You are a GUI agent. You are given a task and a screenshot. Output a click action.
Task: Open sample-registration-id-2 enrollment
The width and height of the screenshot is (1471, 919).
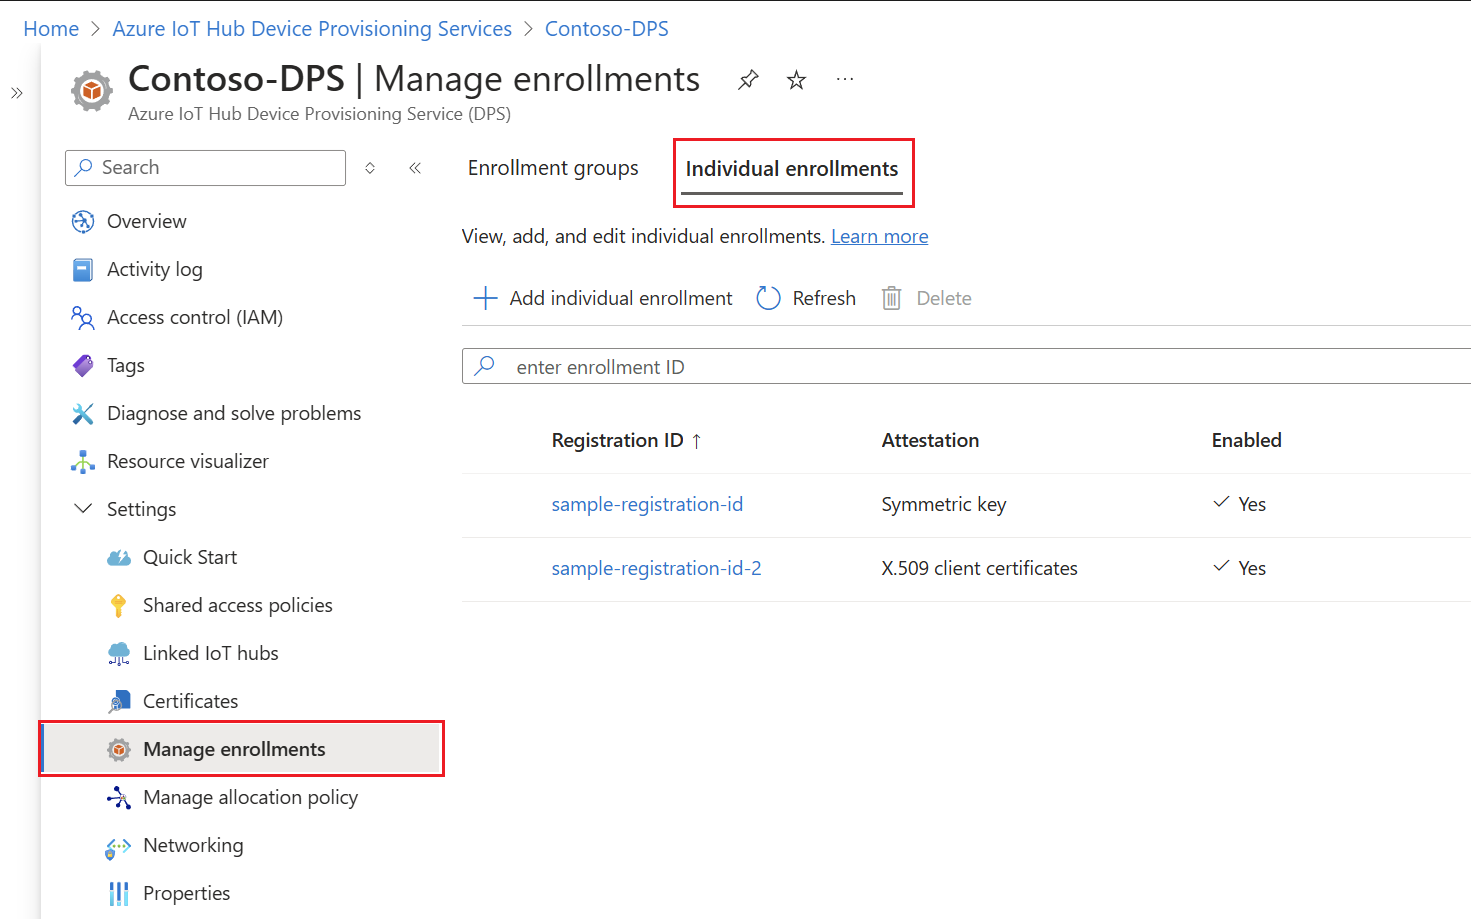tap(656, 568)
